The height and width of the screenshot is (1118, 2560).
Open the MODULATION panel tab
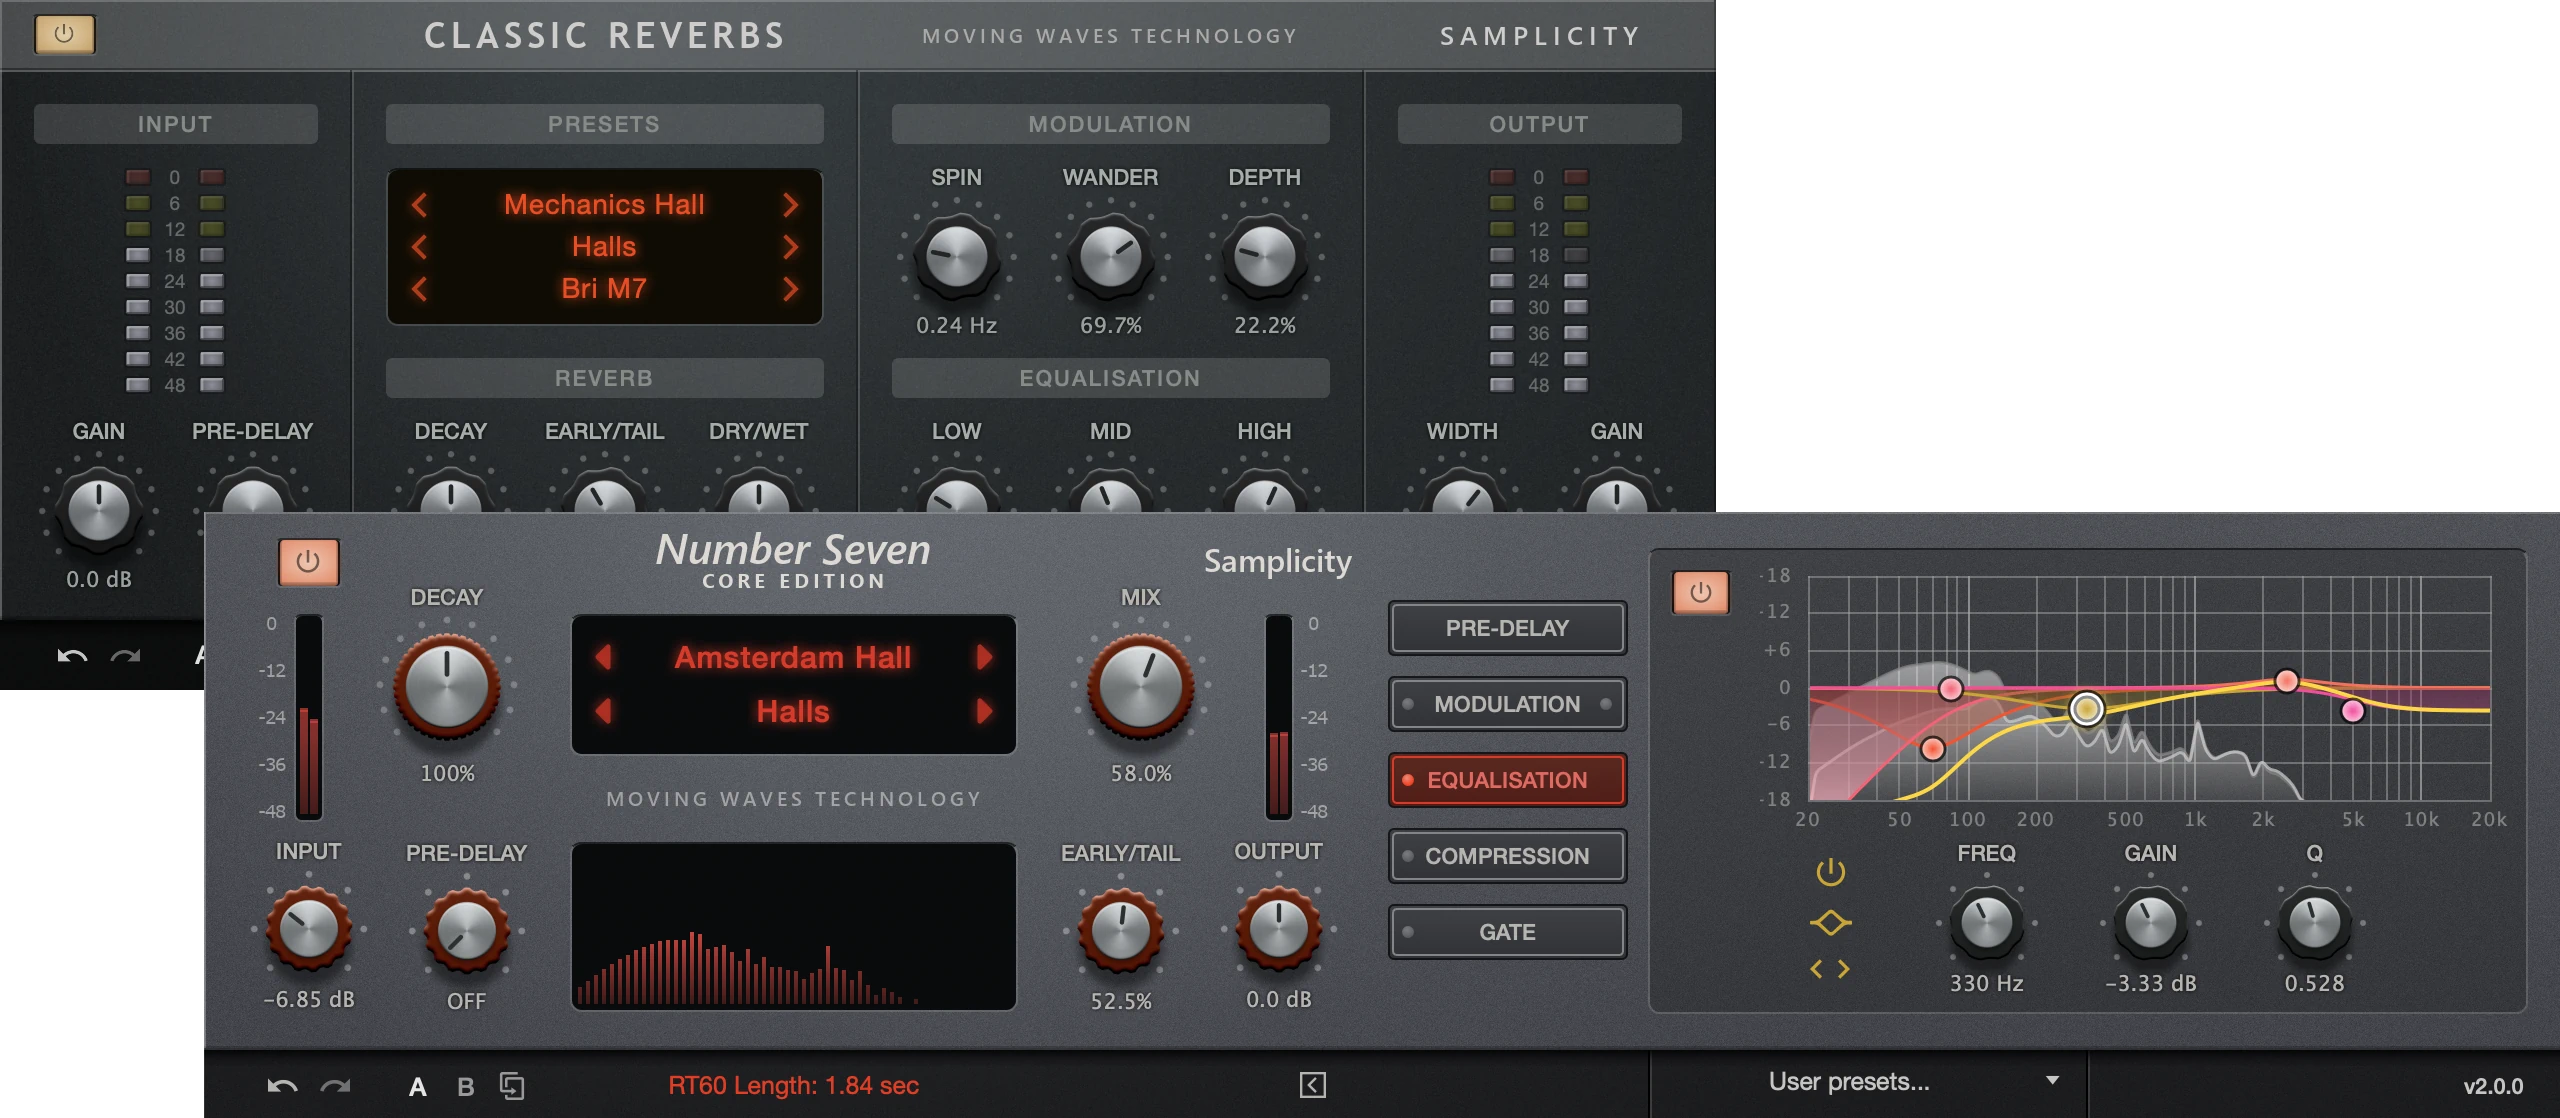pos(1507,704)
